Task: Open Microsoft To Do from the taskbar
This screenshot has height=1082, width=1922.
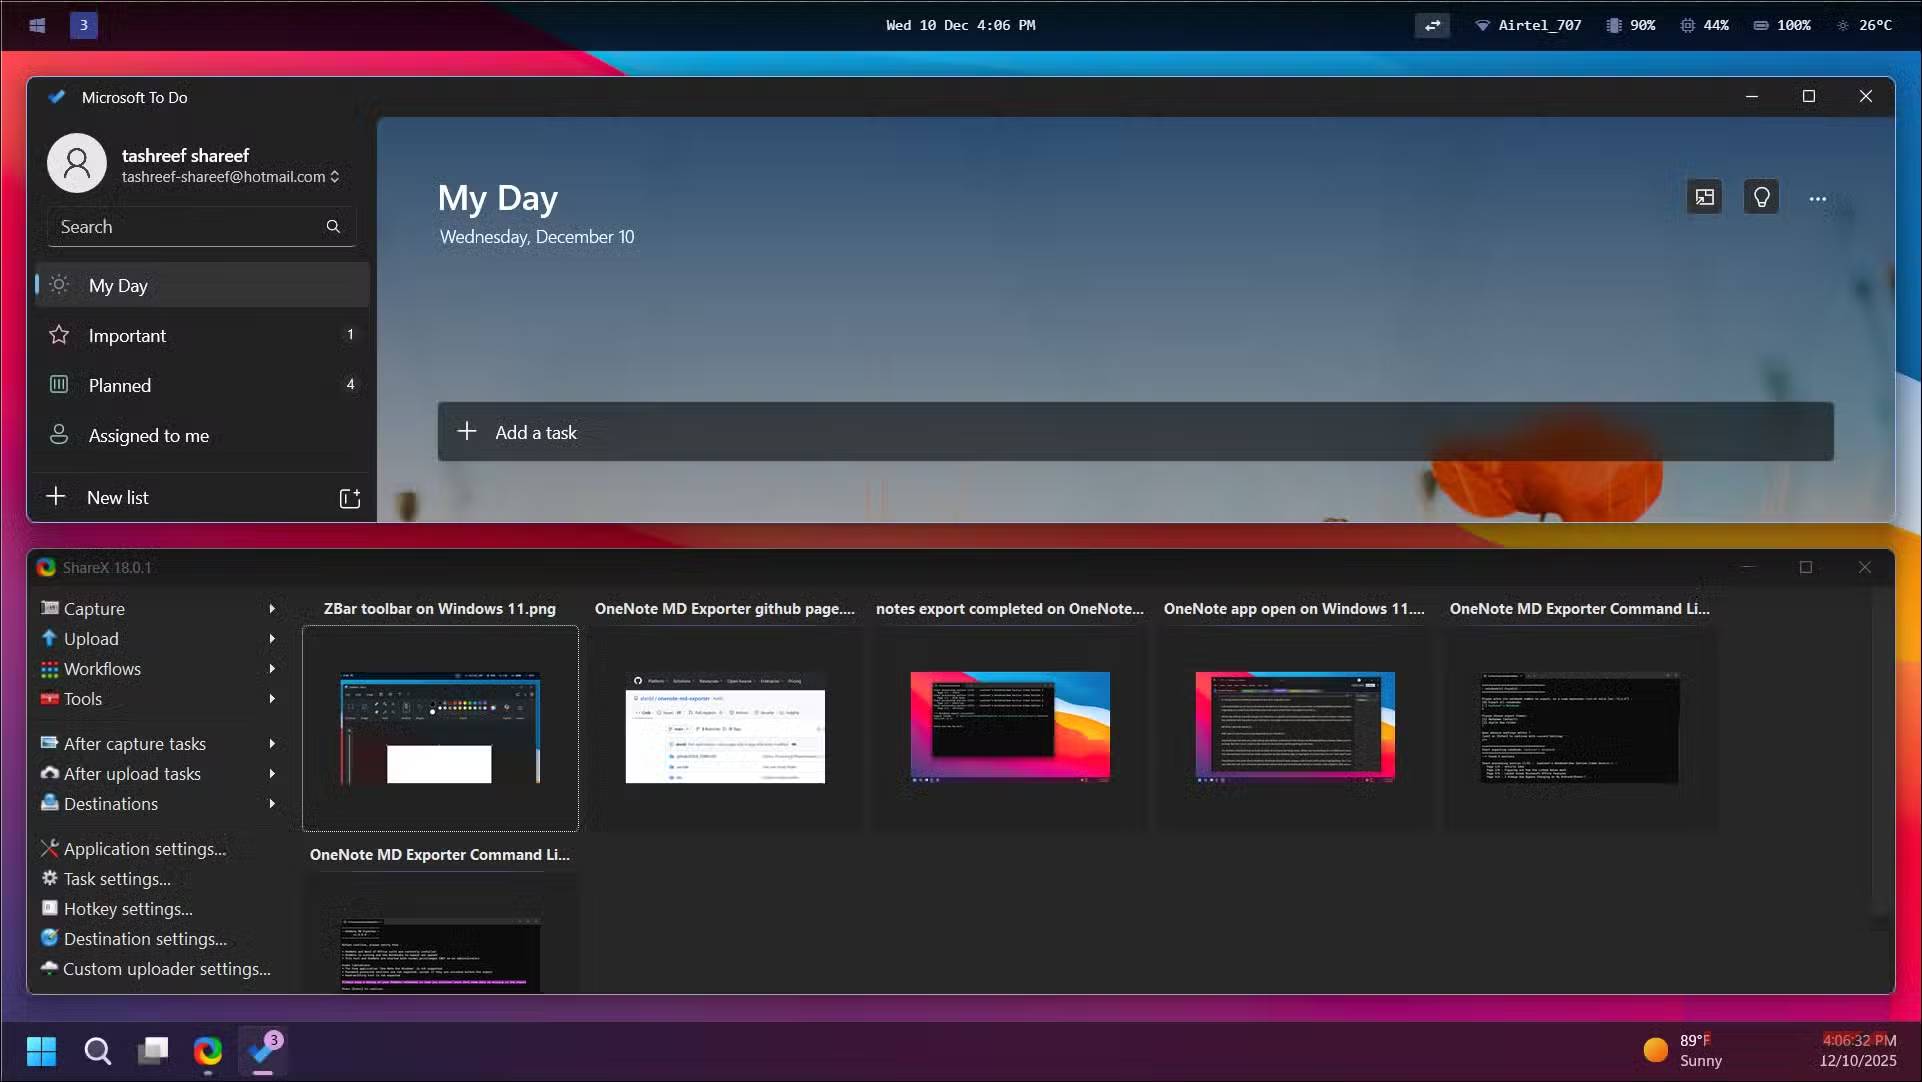Action: click(x=263, y=1051)
